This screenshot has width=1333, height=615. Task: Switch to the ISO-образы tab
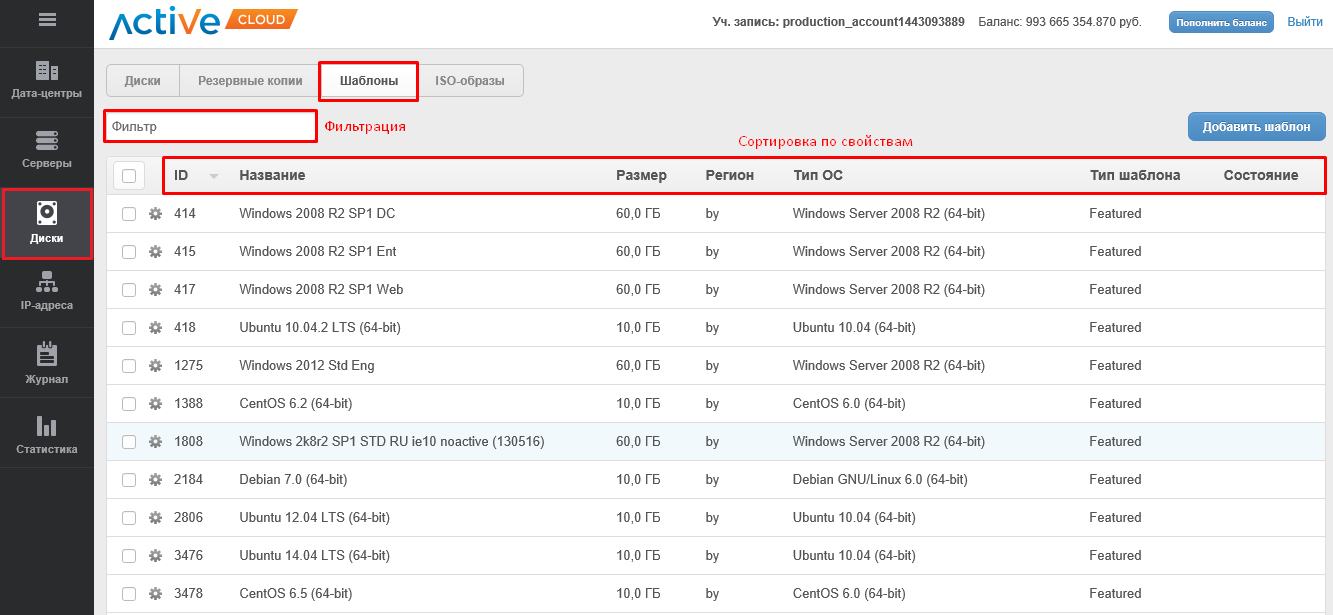coord(470,81)
